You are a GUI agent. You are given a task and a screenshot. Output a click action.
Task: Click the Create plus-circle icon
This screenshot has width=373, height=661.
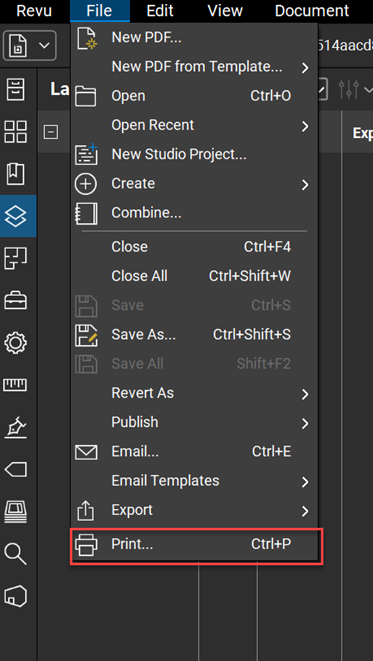(86, 184)
